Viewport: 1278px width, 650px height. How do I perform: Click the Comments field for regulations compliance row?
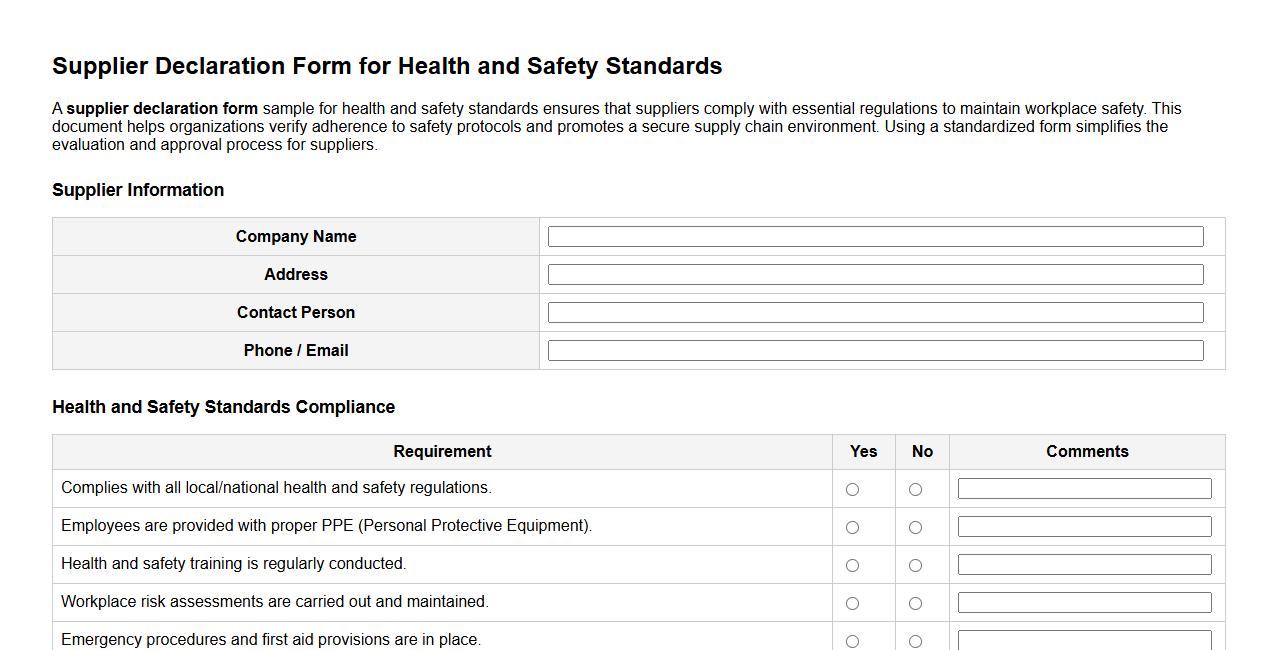click(x=1084, y=488)
